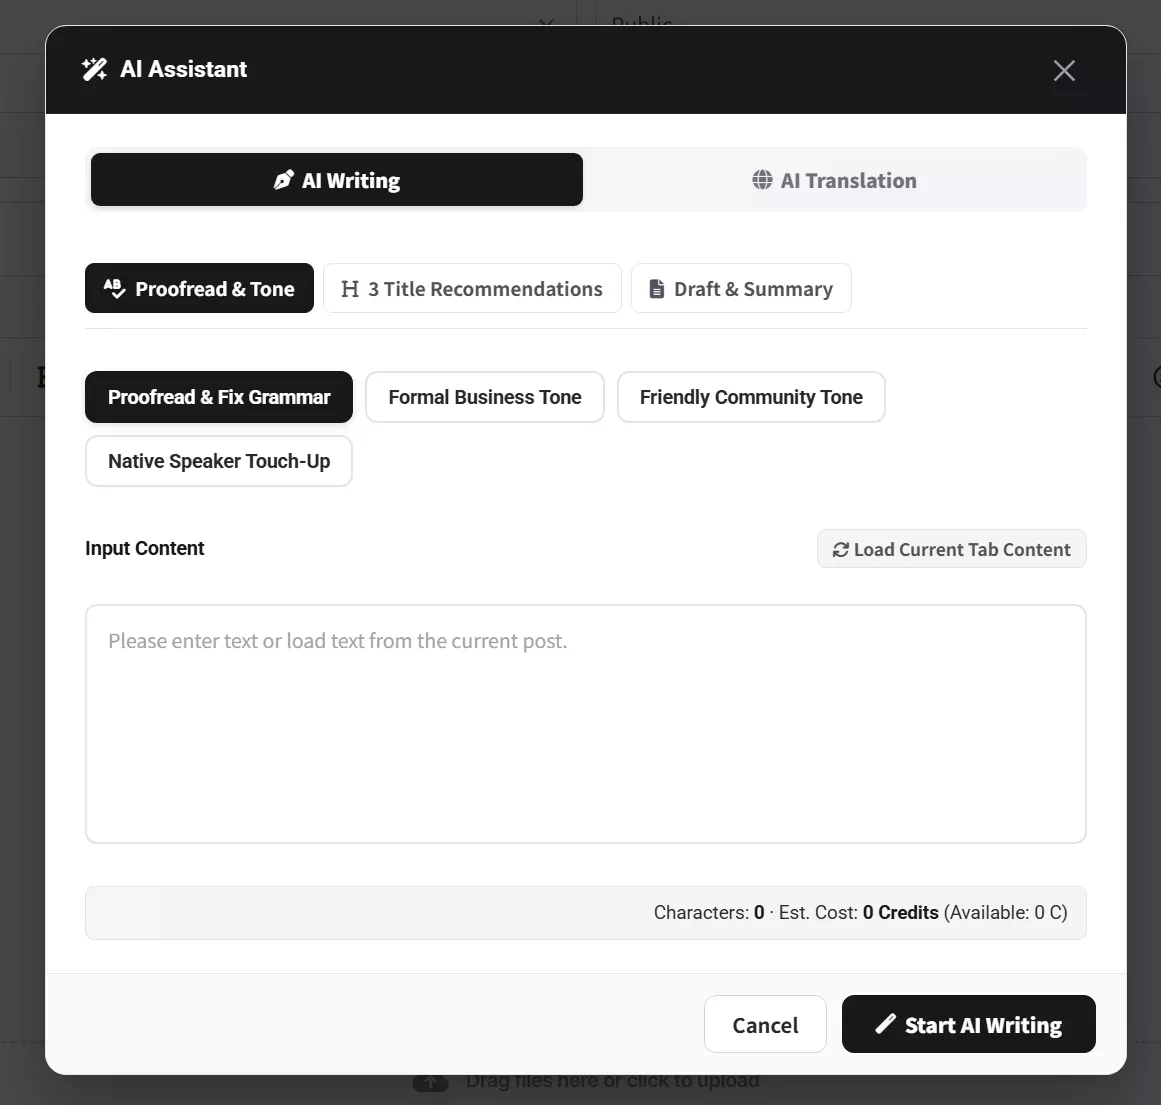Pick the Native Speaker Touch-Up option
The width and height of the screenshot is (1161, 1105).
[x=219, y=461]
